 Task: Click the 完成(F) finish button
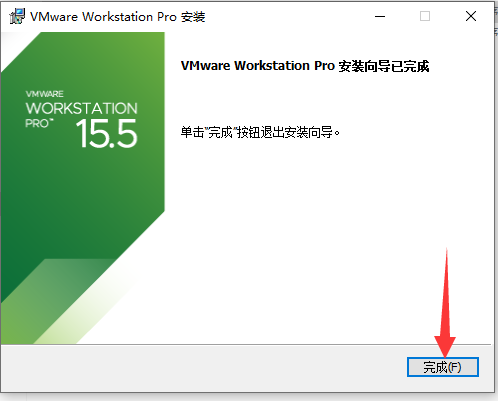click(443, 367)
